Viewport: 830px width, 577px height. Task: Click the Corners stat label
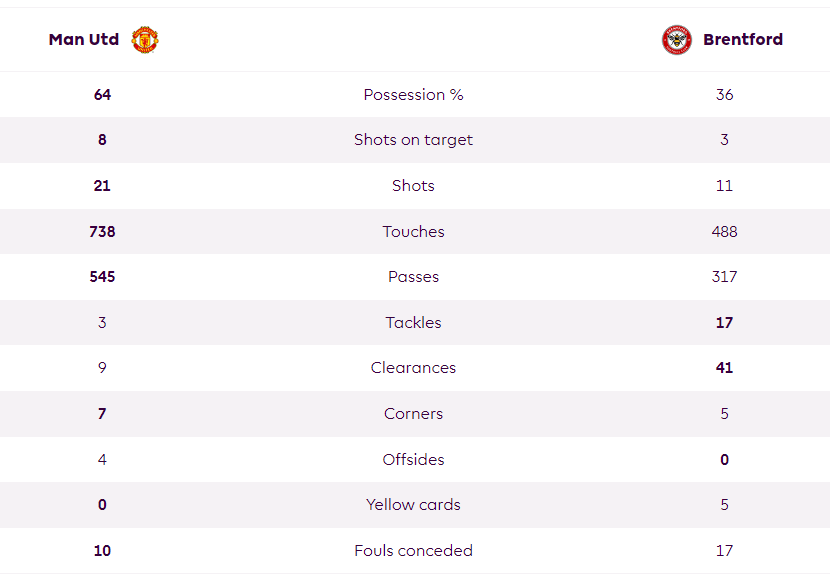(413, 414)
